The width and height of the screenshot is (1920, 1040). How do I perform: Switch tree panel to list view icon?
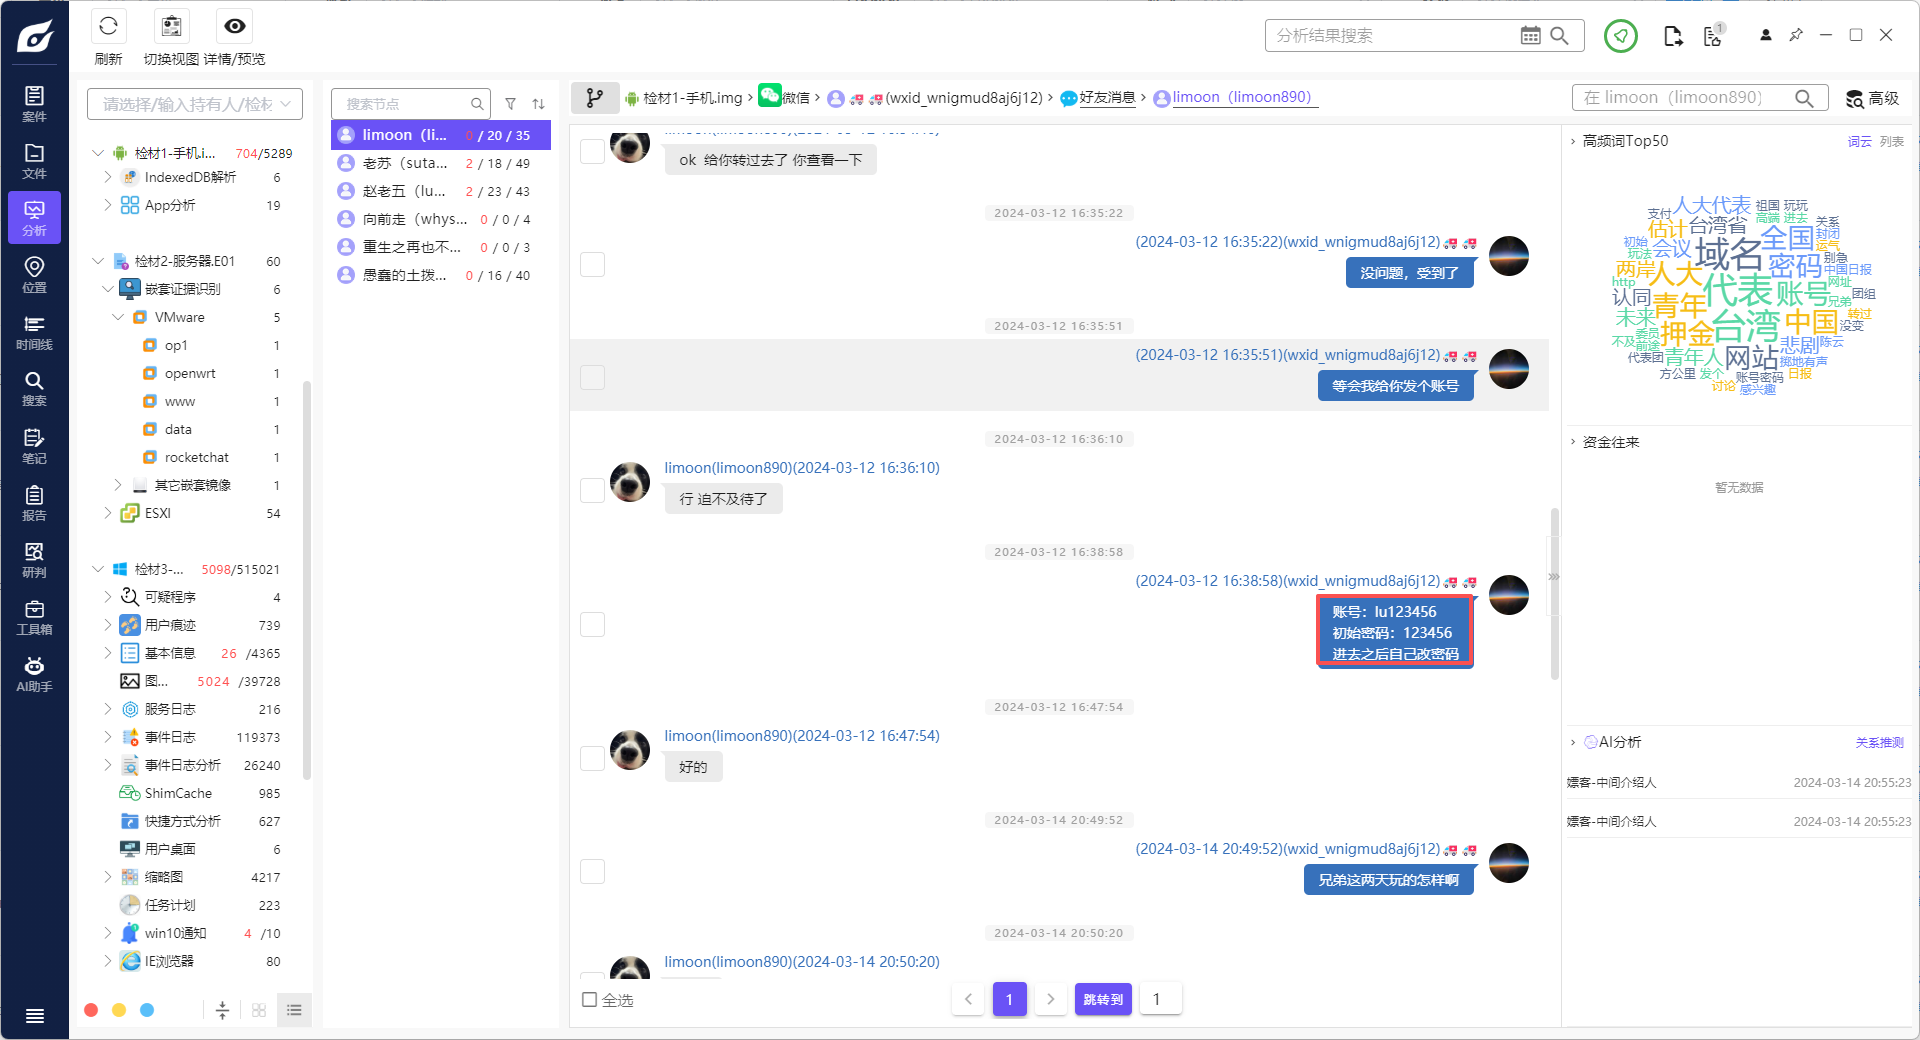294,1010
